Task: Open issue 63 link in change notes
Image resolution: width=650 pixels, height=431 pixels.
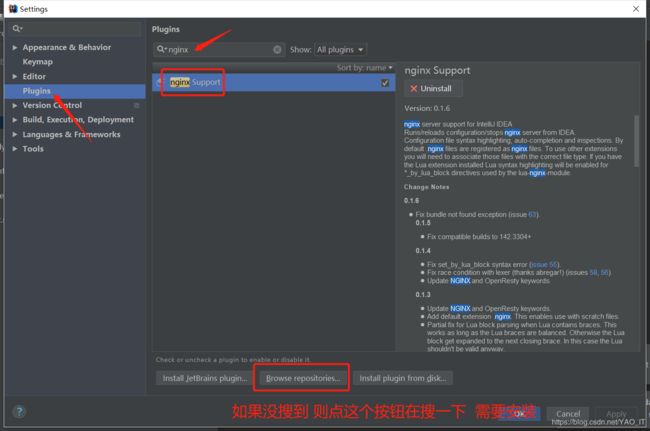Action: (x=533, y=215)
